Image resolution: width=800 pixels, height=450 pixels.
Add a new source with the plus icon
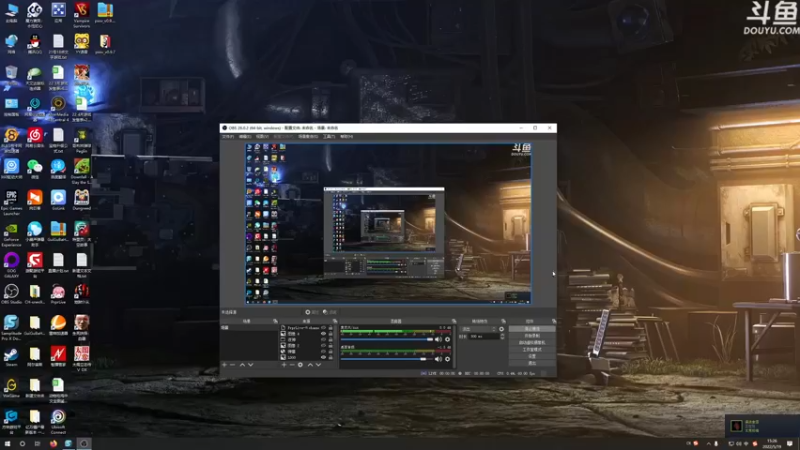click(x=284, y=365)
